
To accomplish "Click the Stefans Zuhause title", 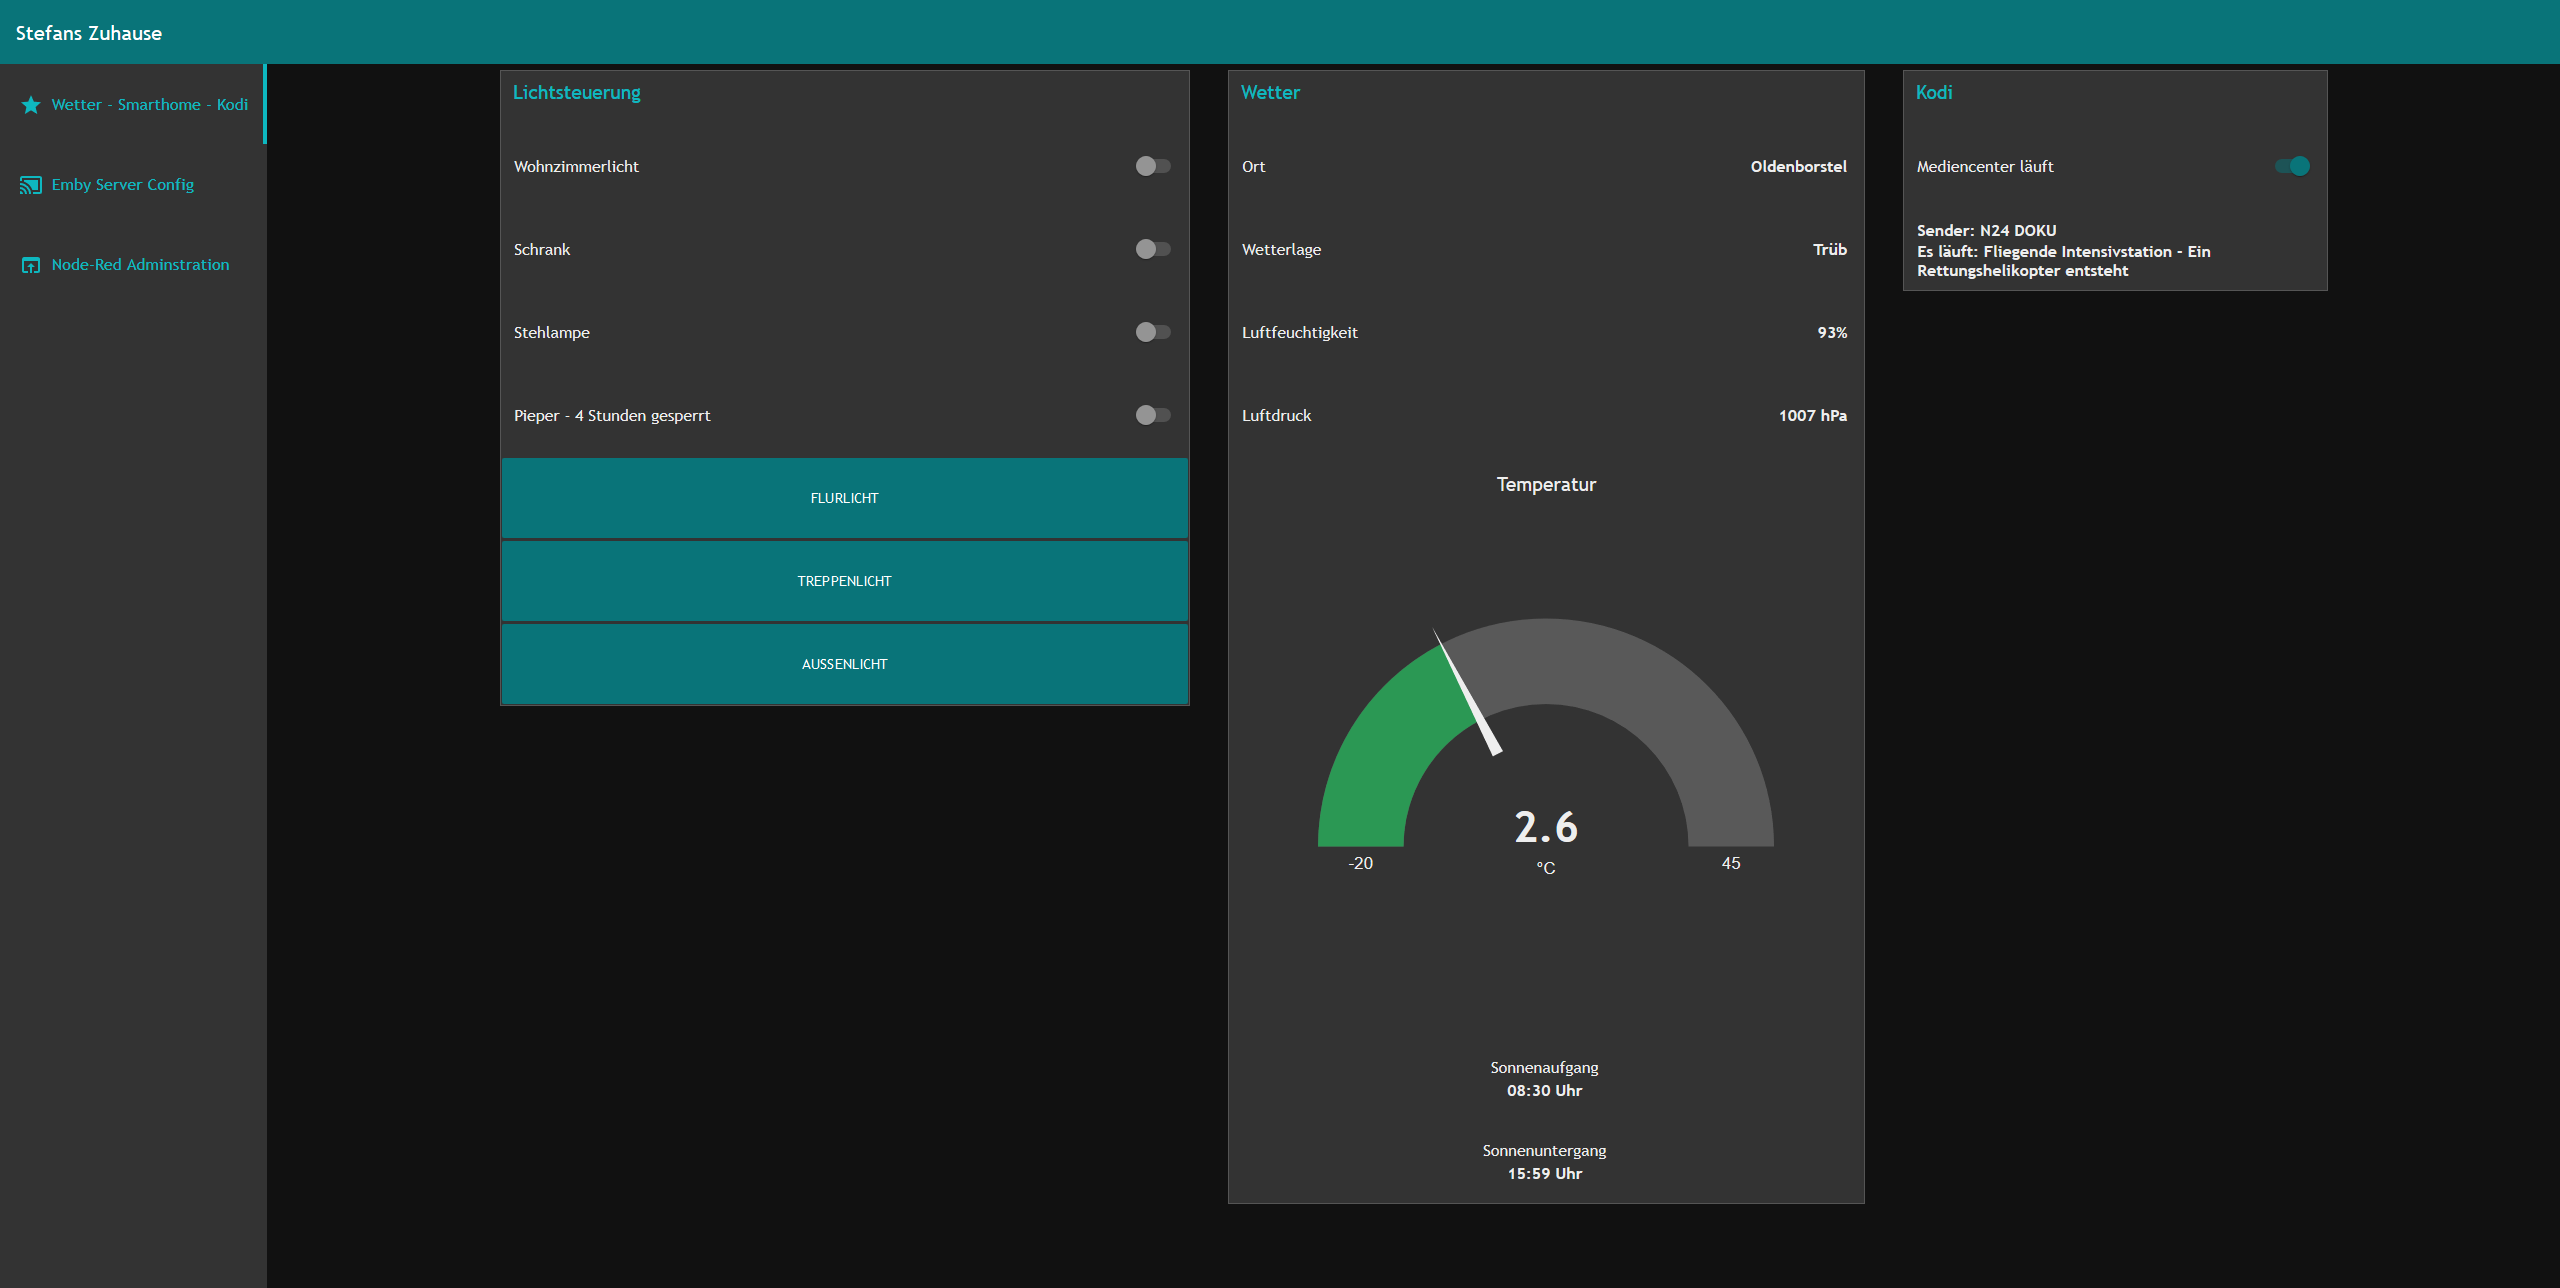I will 89,33.
